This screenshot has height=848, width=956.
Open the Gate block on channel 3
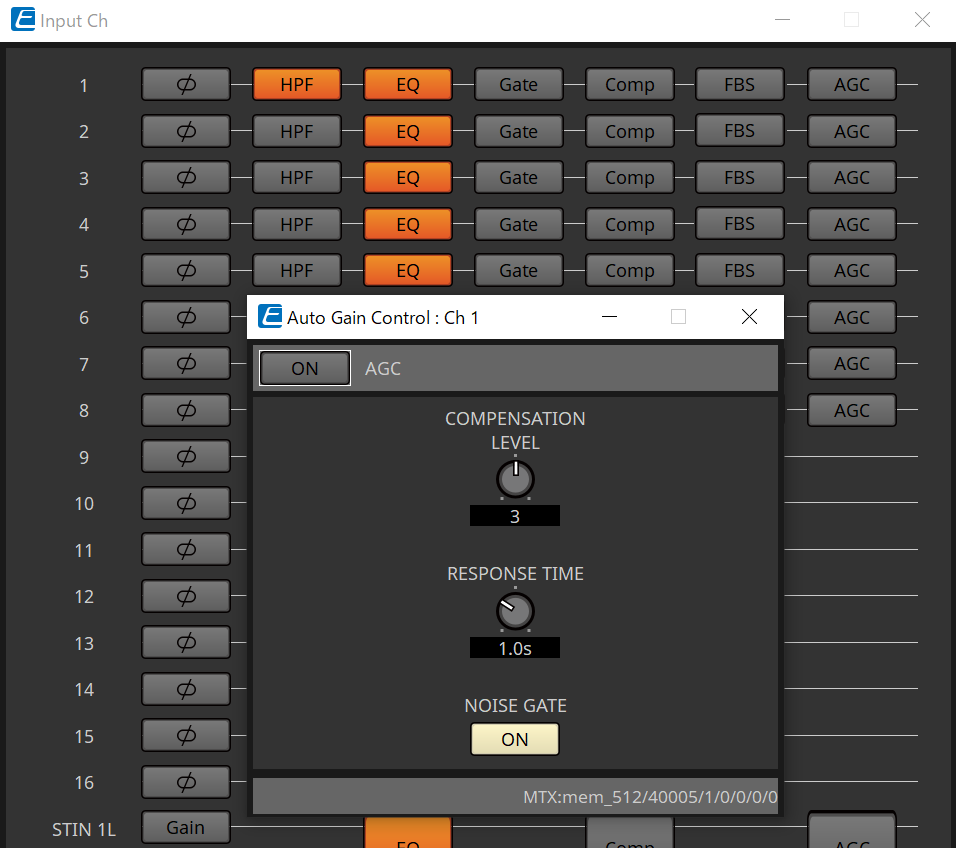click(x=518, y=177)
